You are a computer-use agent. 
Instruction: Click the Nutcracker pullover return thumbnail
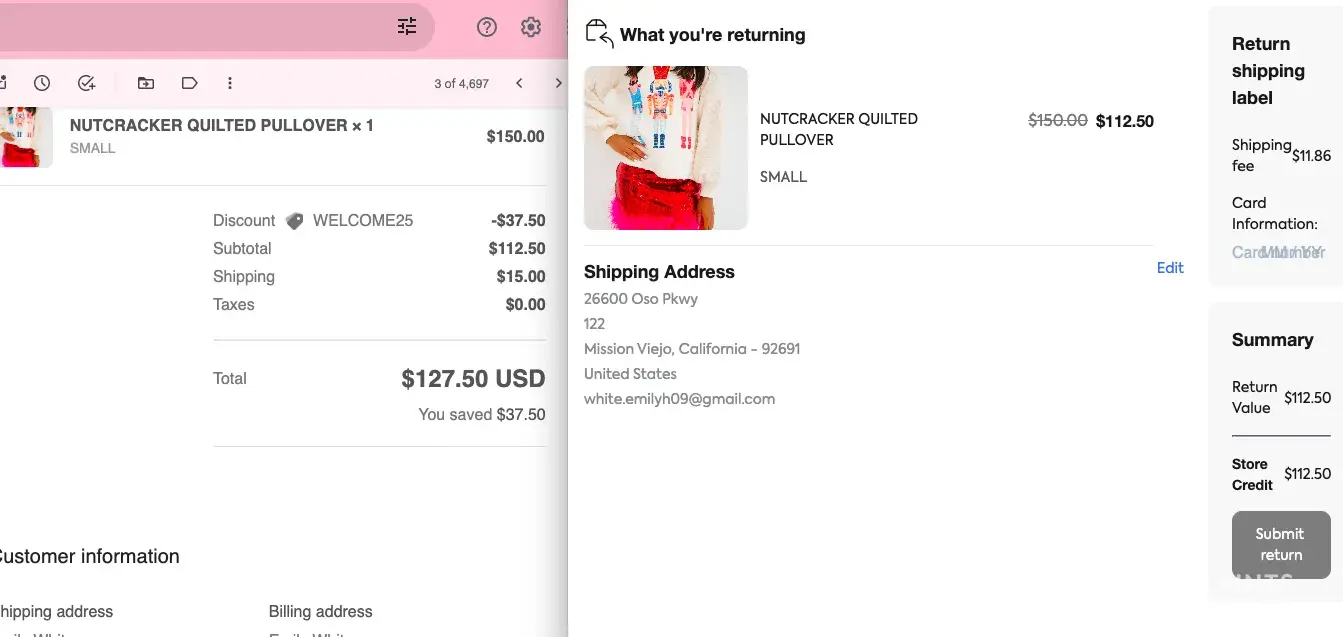tap(666, 148)
